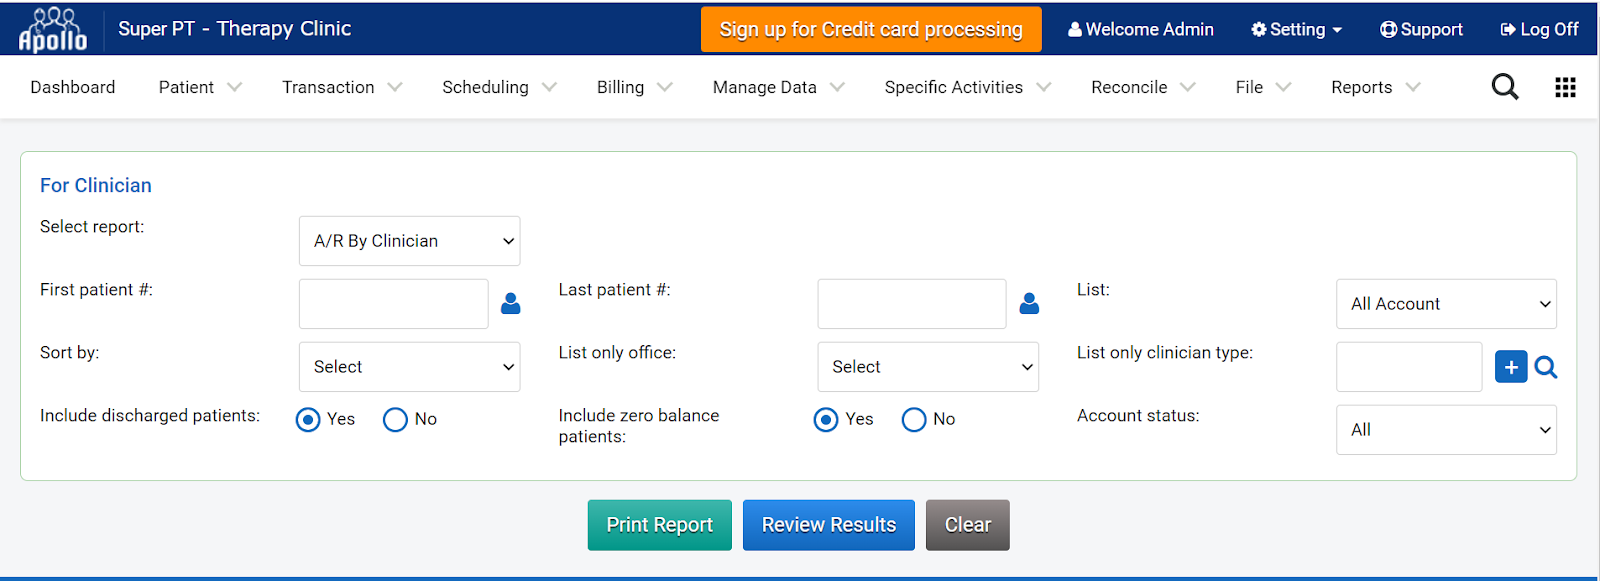Click magnifier icon next to clinician type
The image size is (1600, 581).
point(1546,367)
